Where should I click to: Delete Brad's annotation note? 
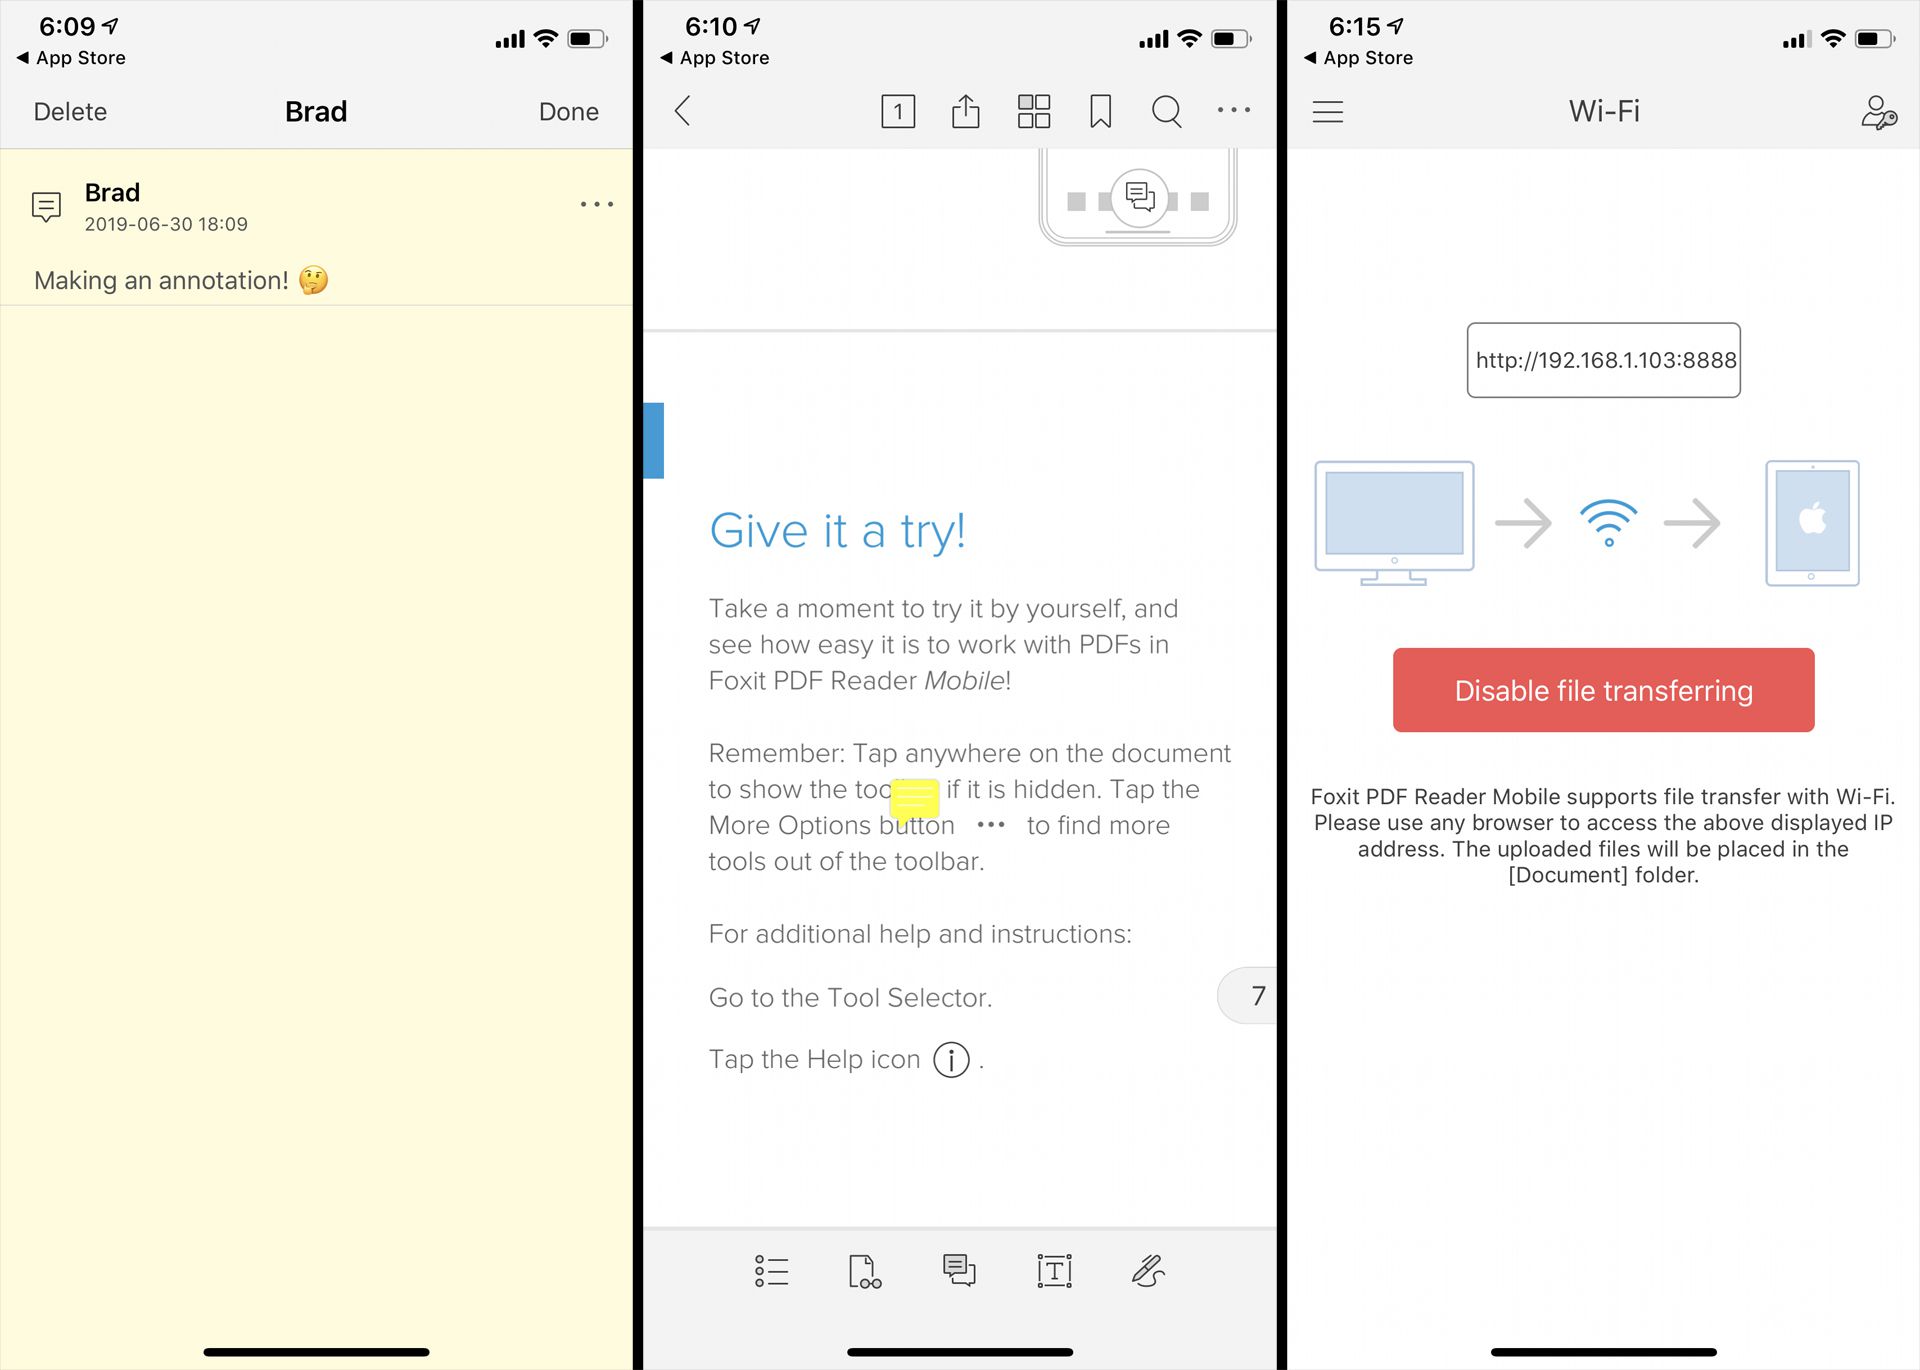click(x=70, y=108)
